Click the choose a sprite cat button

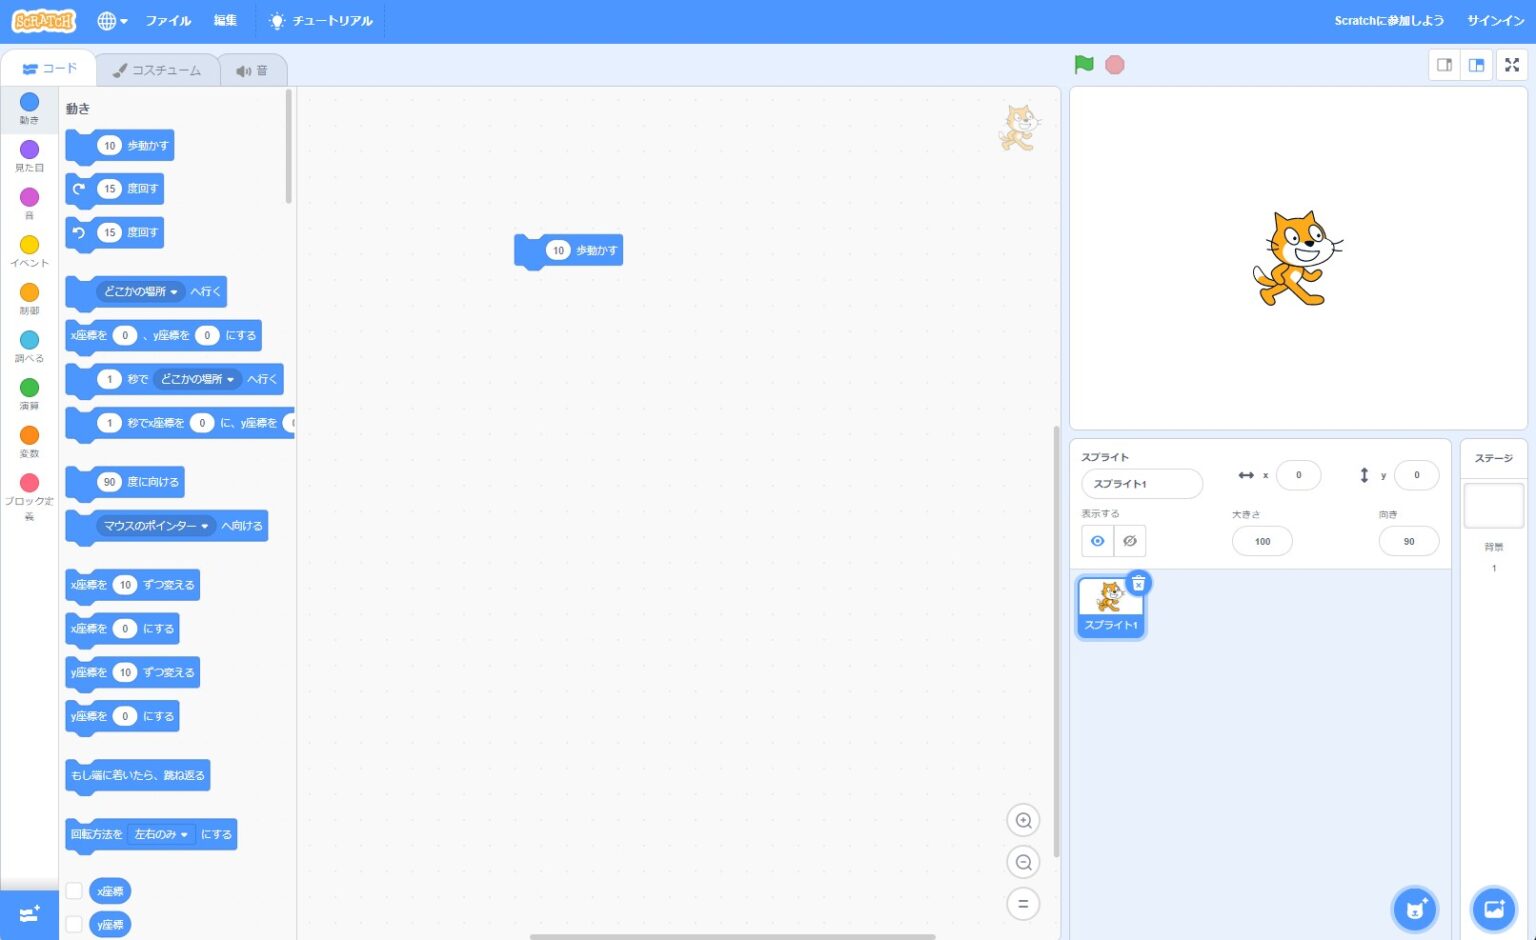(x=1415, y=909)
